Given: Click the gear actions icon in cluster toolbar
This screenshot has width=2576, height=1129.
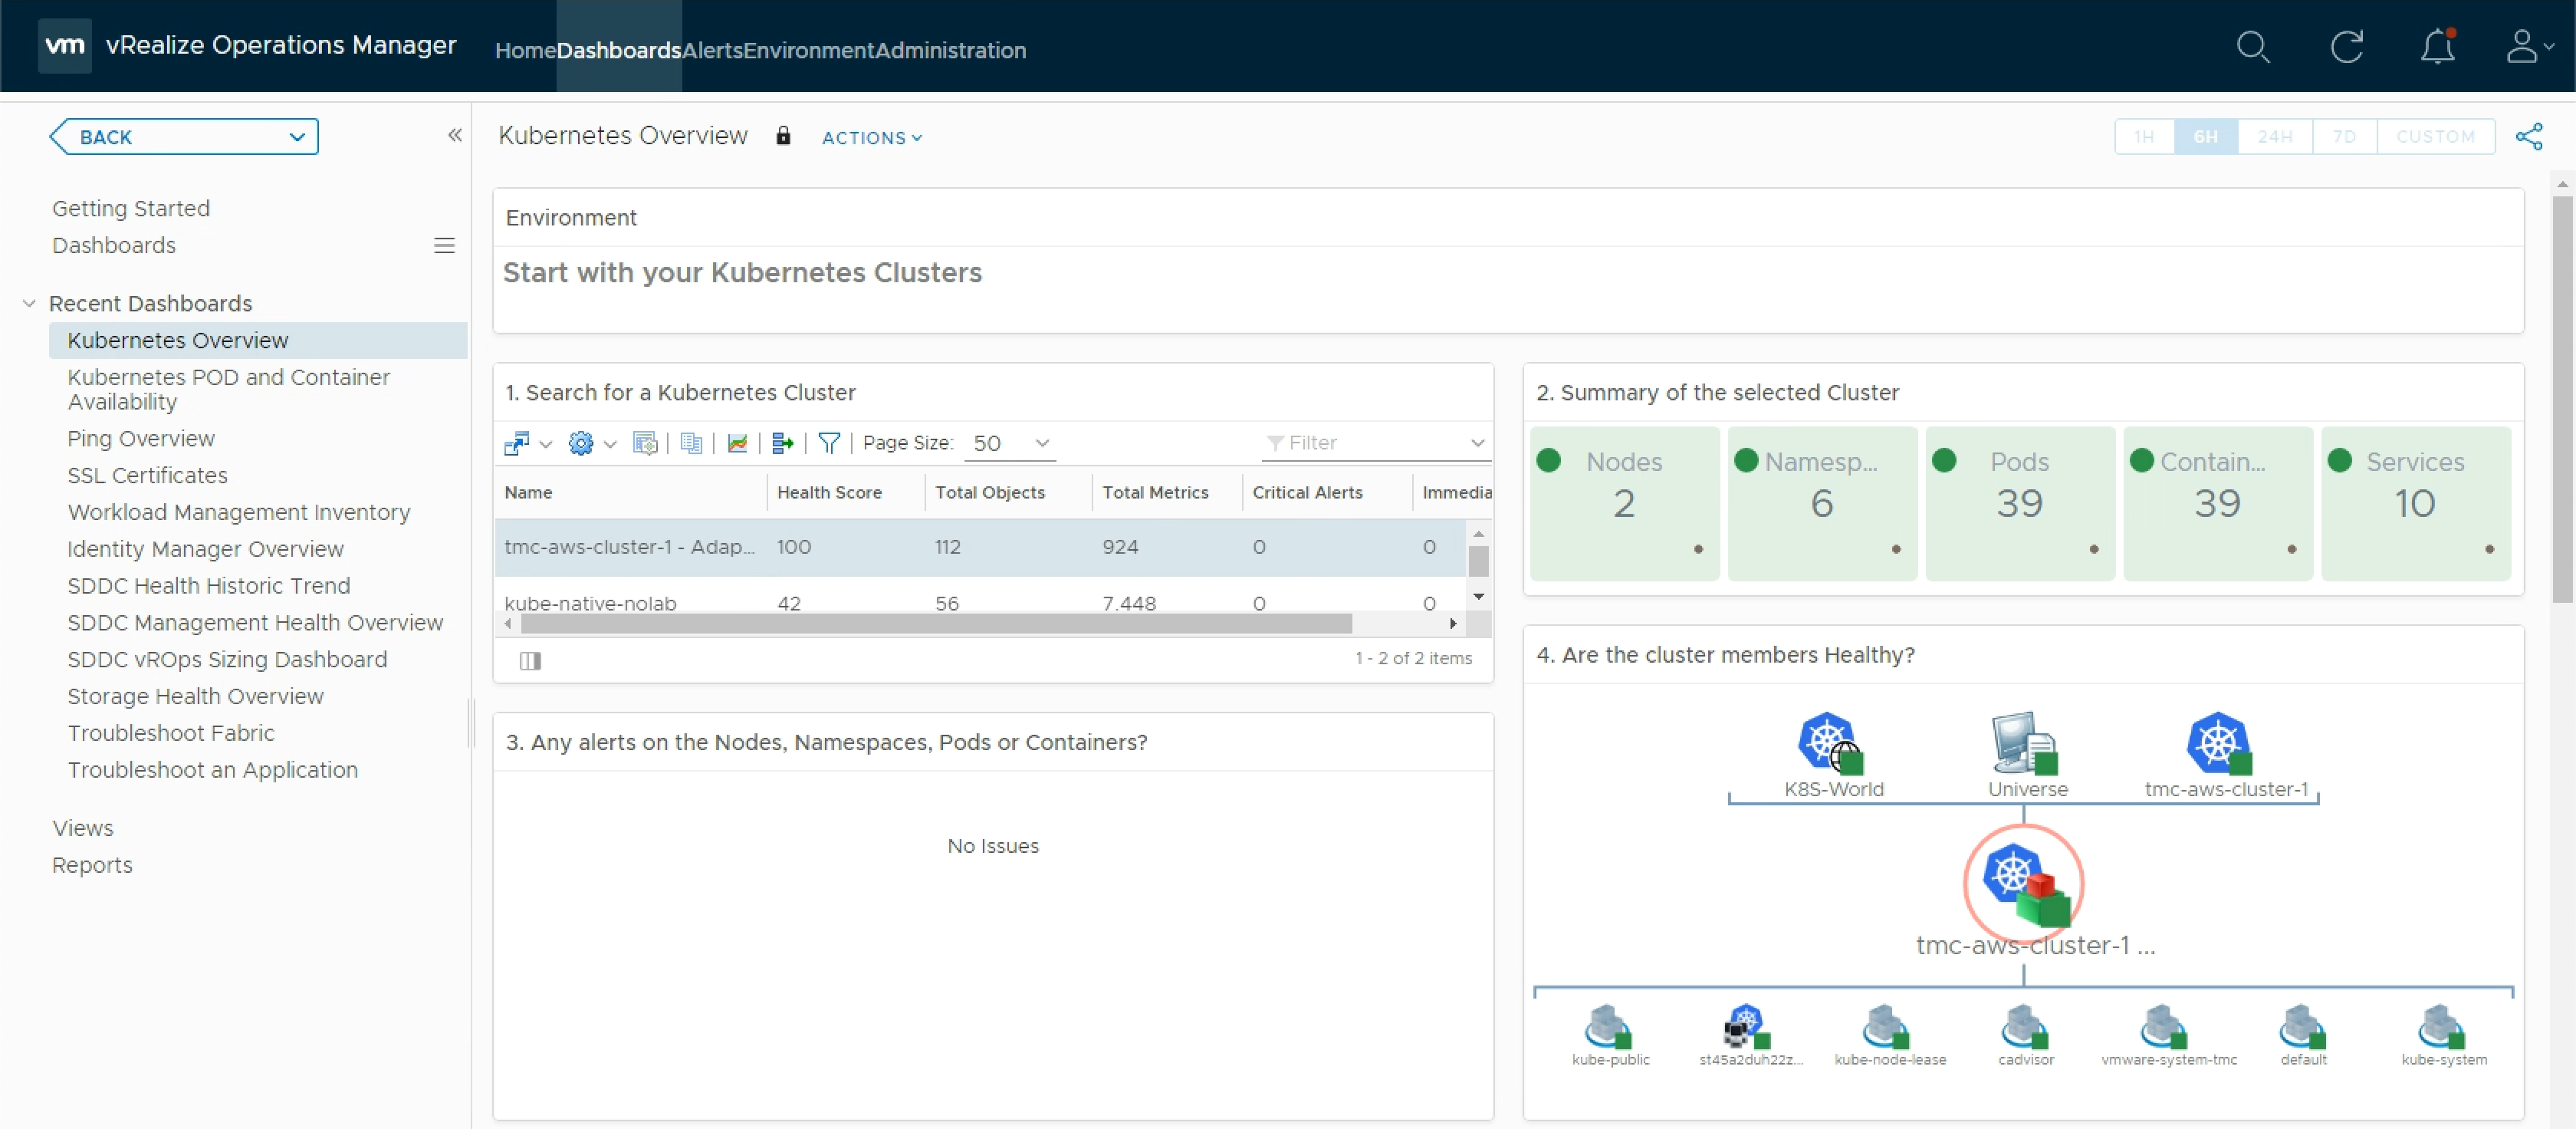Looking at the screenshot, I should point(580,443).
